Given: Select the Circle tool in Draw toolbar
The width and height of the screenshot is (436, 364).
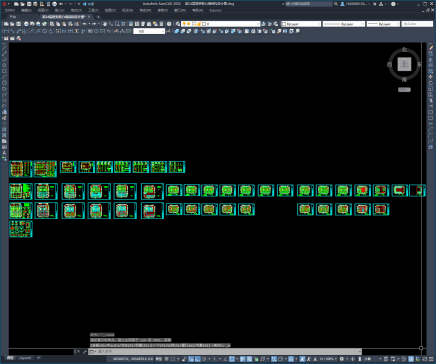Looking at the screenshot, I should pyautogui.click(x=4, y=83).
